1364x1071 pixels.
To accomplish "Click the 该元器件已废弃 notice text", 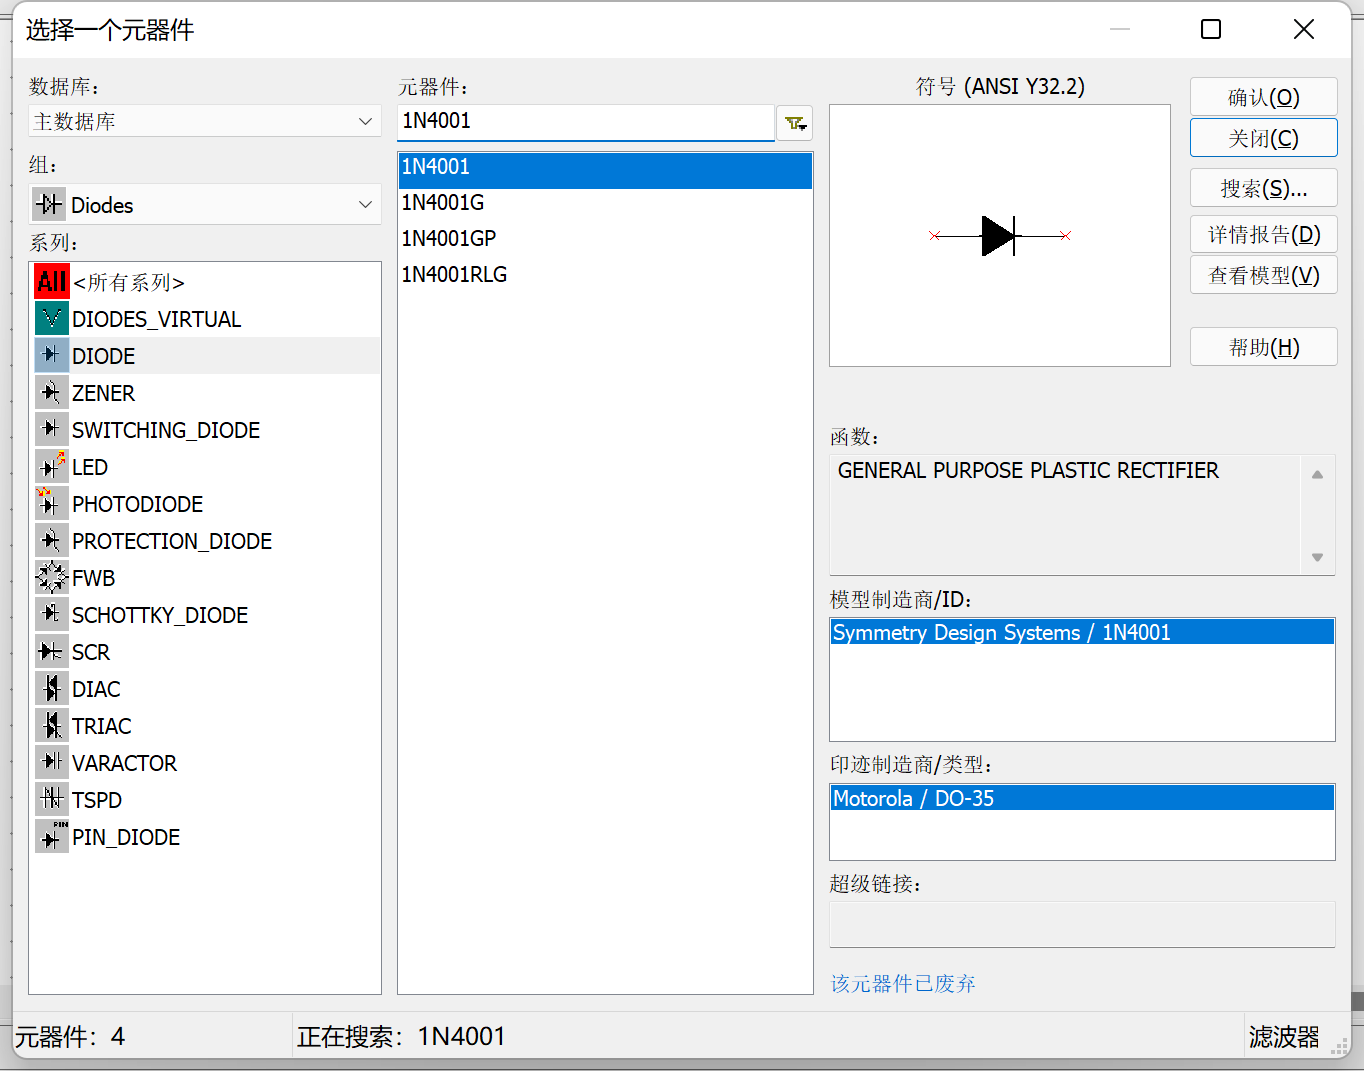I will click(903, 984).
